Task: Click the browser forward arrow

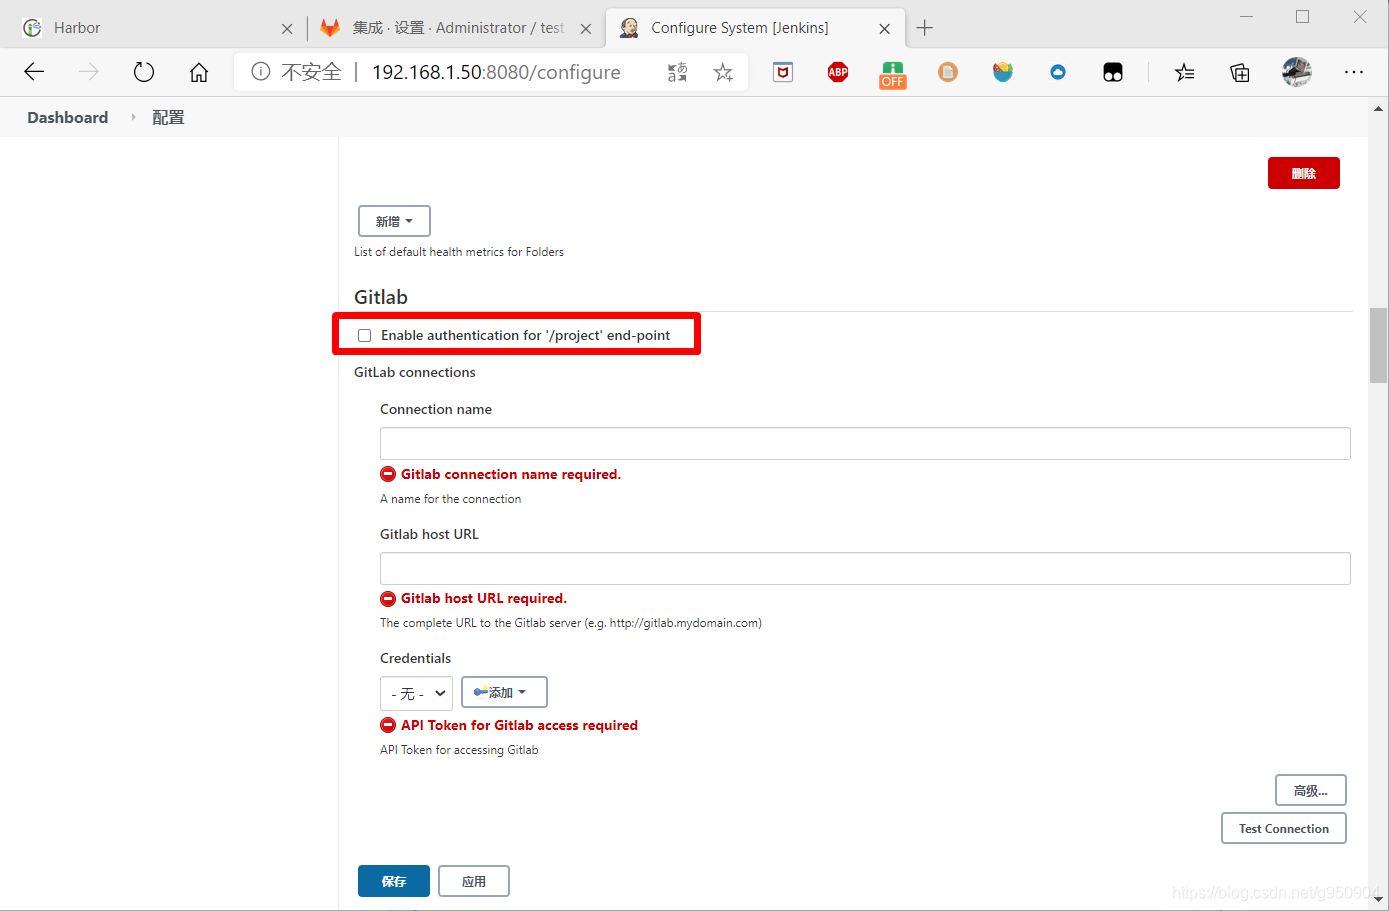Action: [x=89, y=72]
